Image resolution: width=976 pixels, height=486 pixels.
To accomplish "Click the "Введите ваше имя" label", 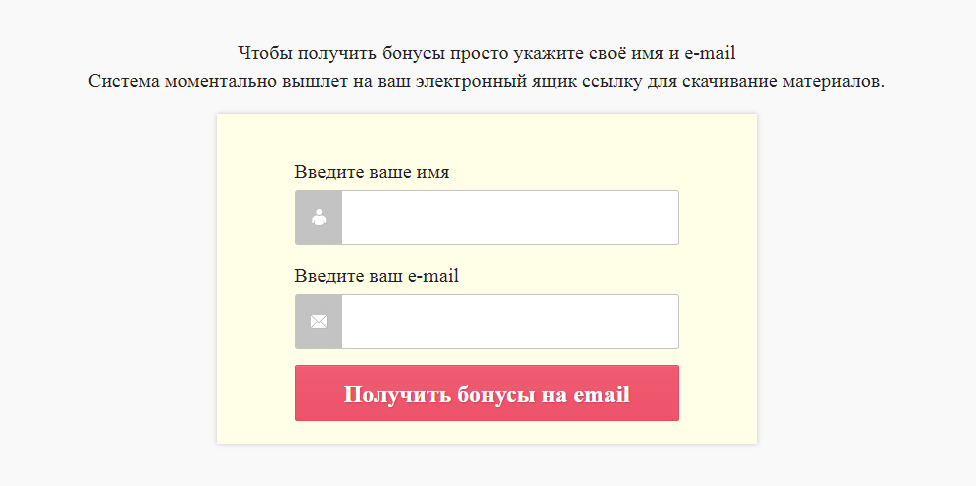I will click(371, 172).
